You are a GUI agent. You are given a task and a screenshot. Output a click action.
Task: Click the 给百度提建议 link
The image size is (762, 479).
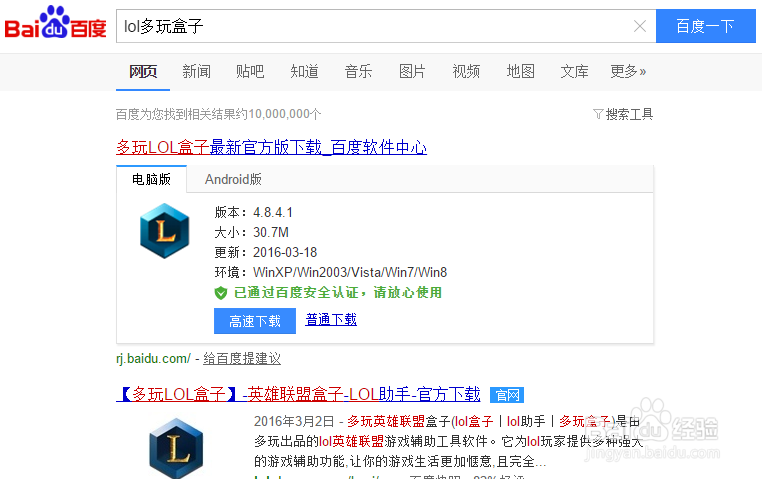[242, 359]
